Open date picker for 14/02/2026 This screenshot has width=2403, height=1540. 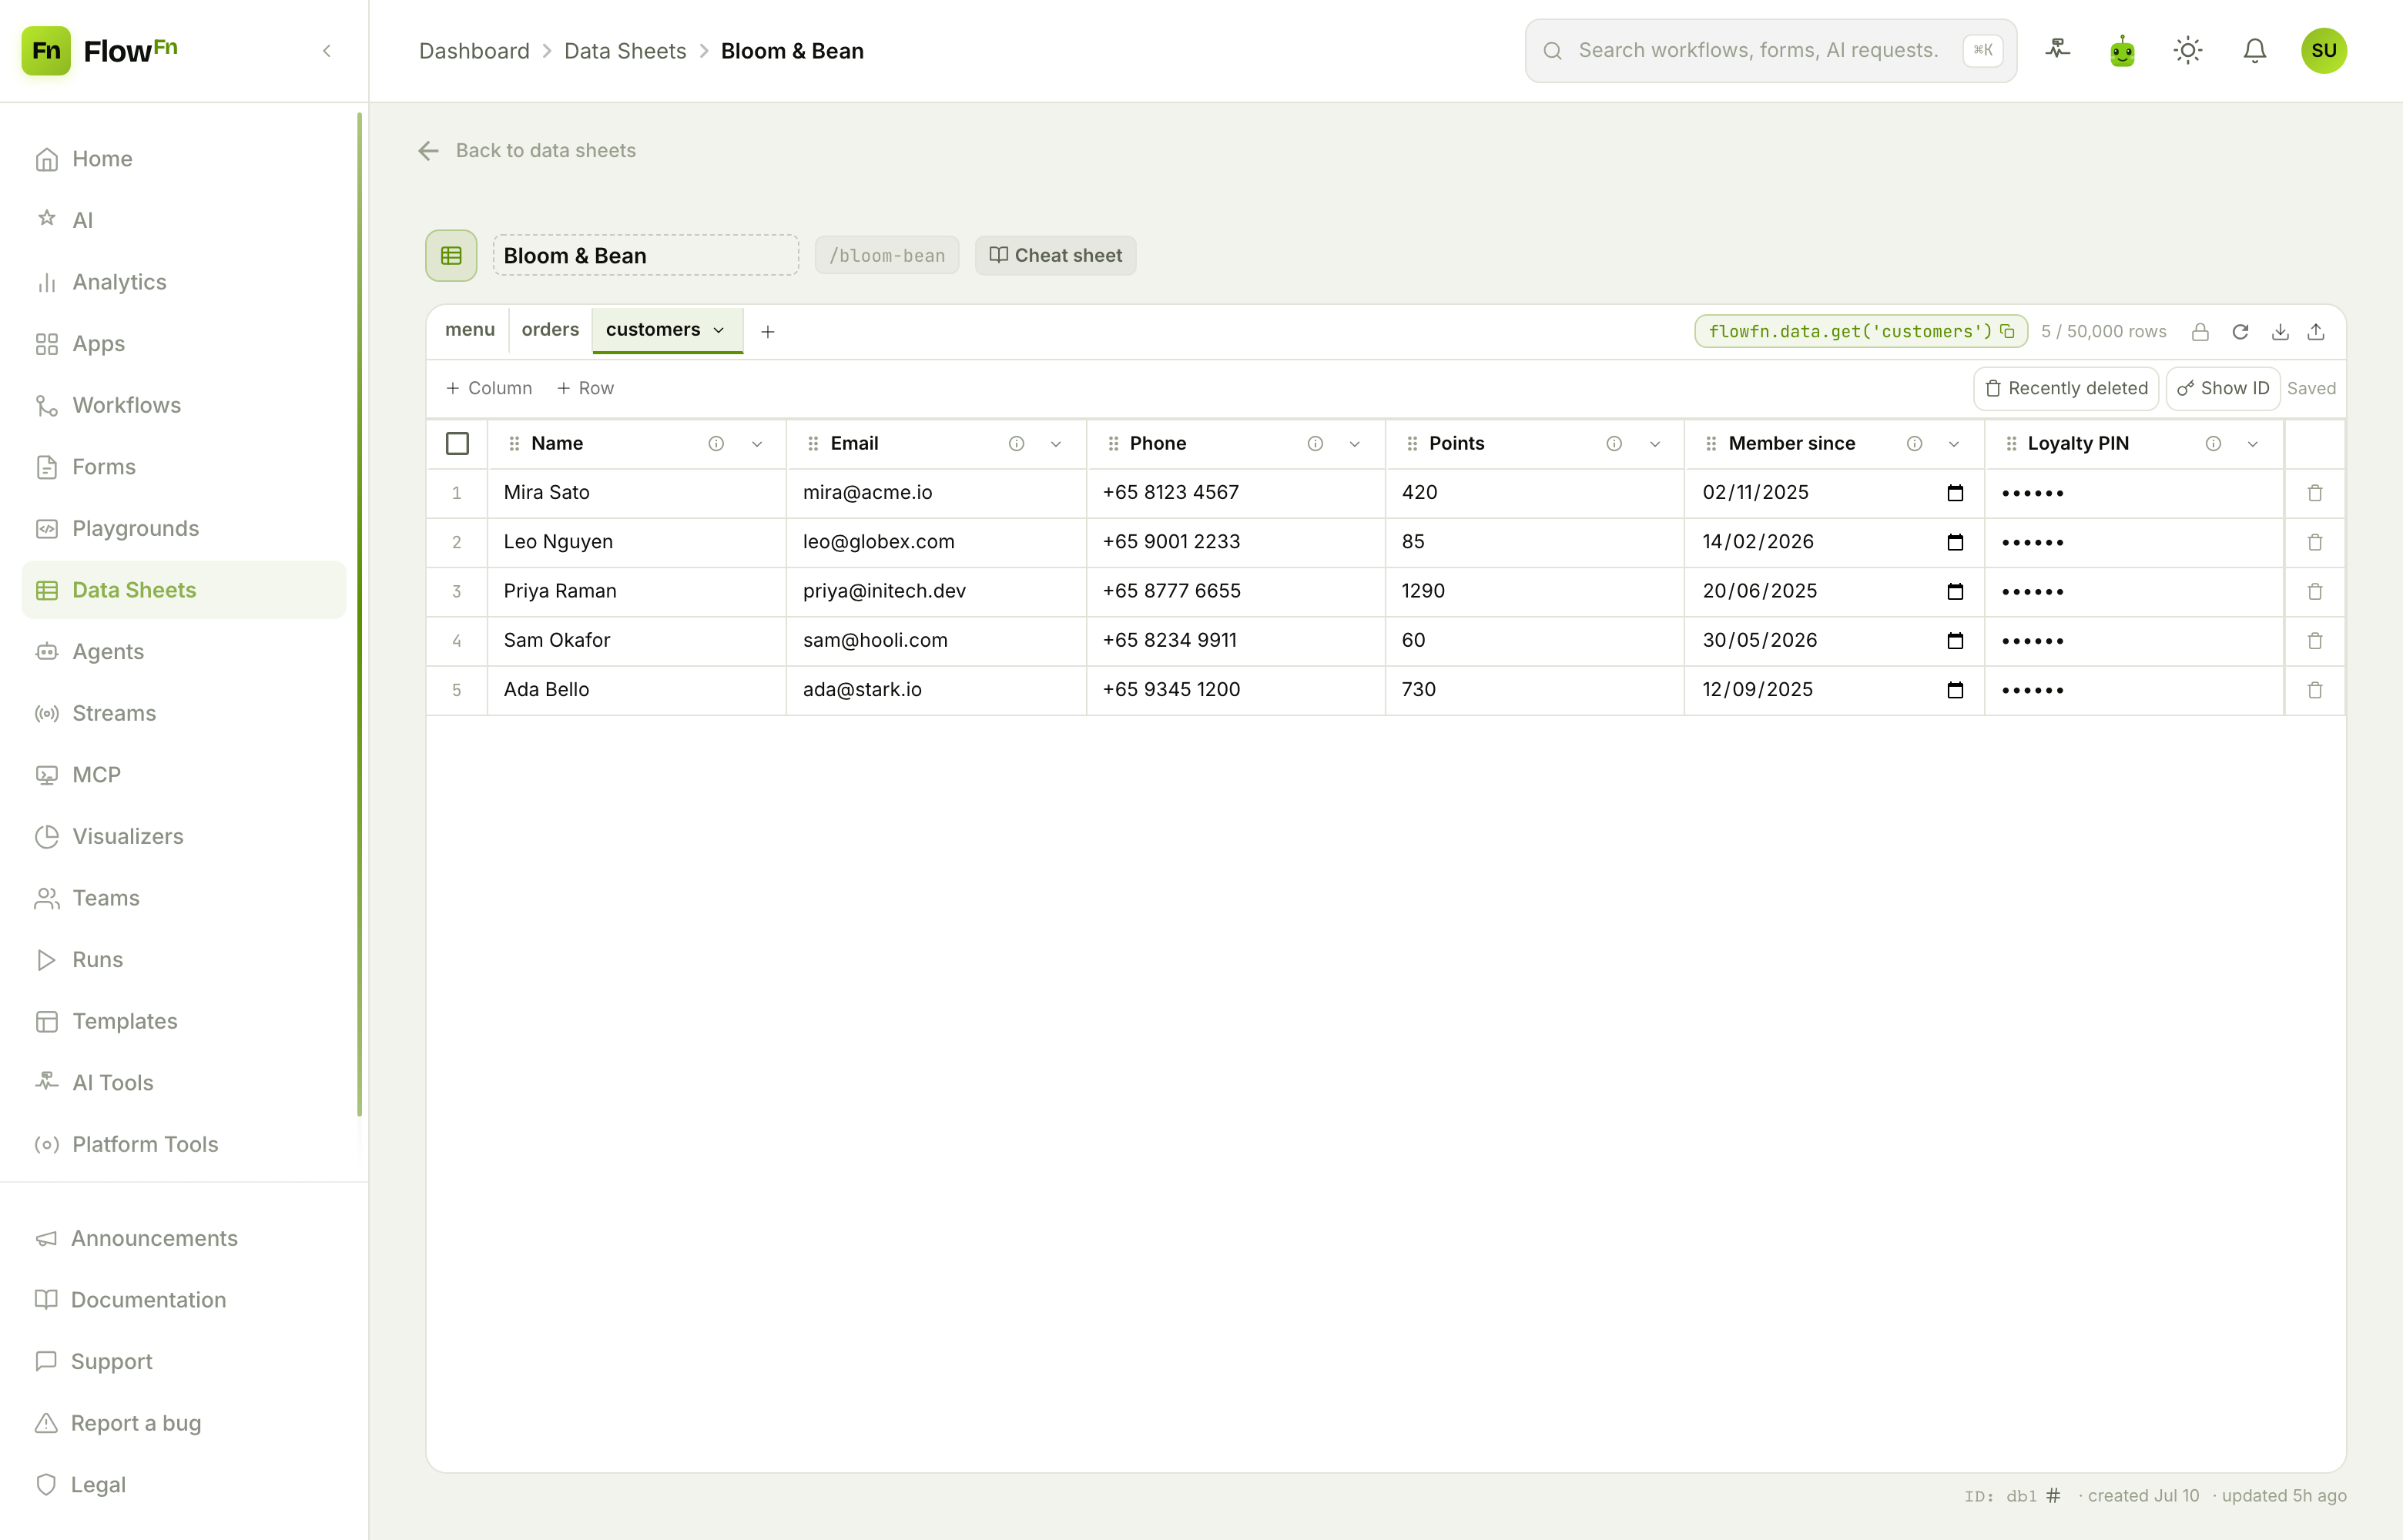[x=1955, y=542]
